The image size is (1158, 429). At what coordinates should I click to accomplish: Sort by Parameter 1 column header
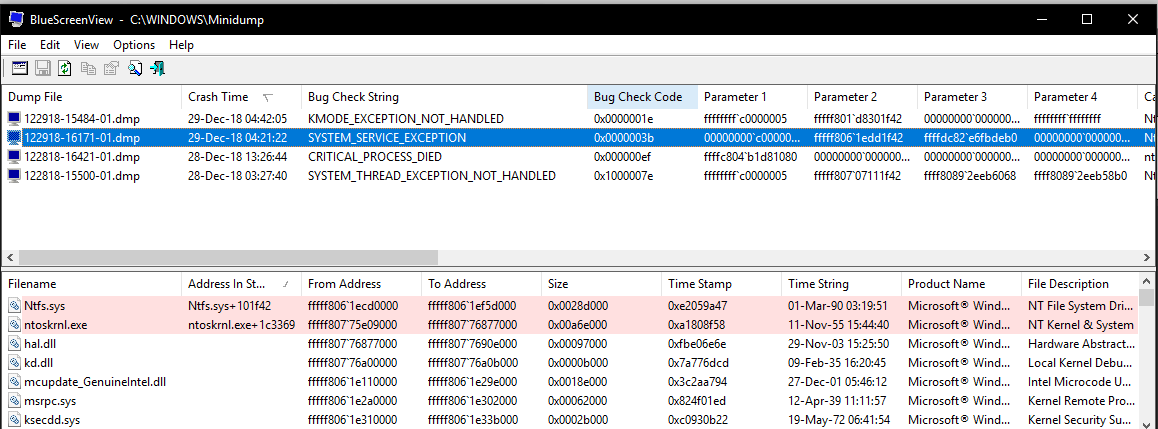(x=753, y=97)
